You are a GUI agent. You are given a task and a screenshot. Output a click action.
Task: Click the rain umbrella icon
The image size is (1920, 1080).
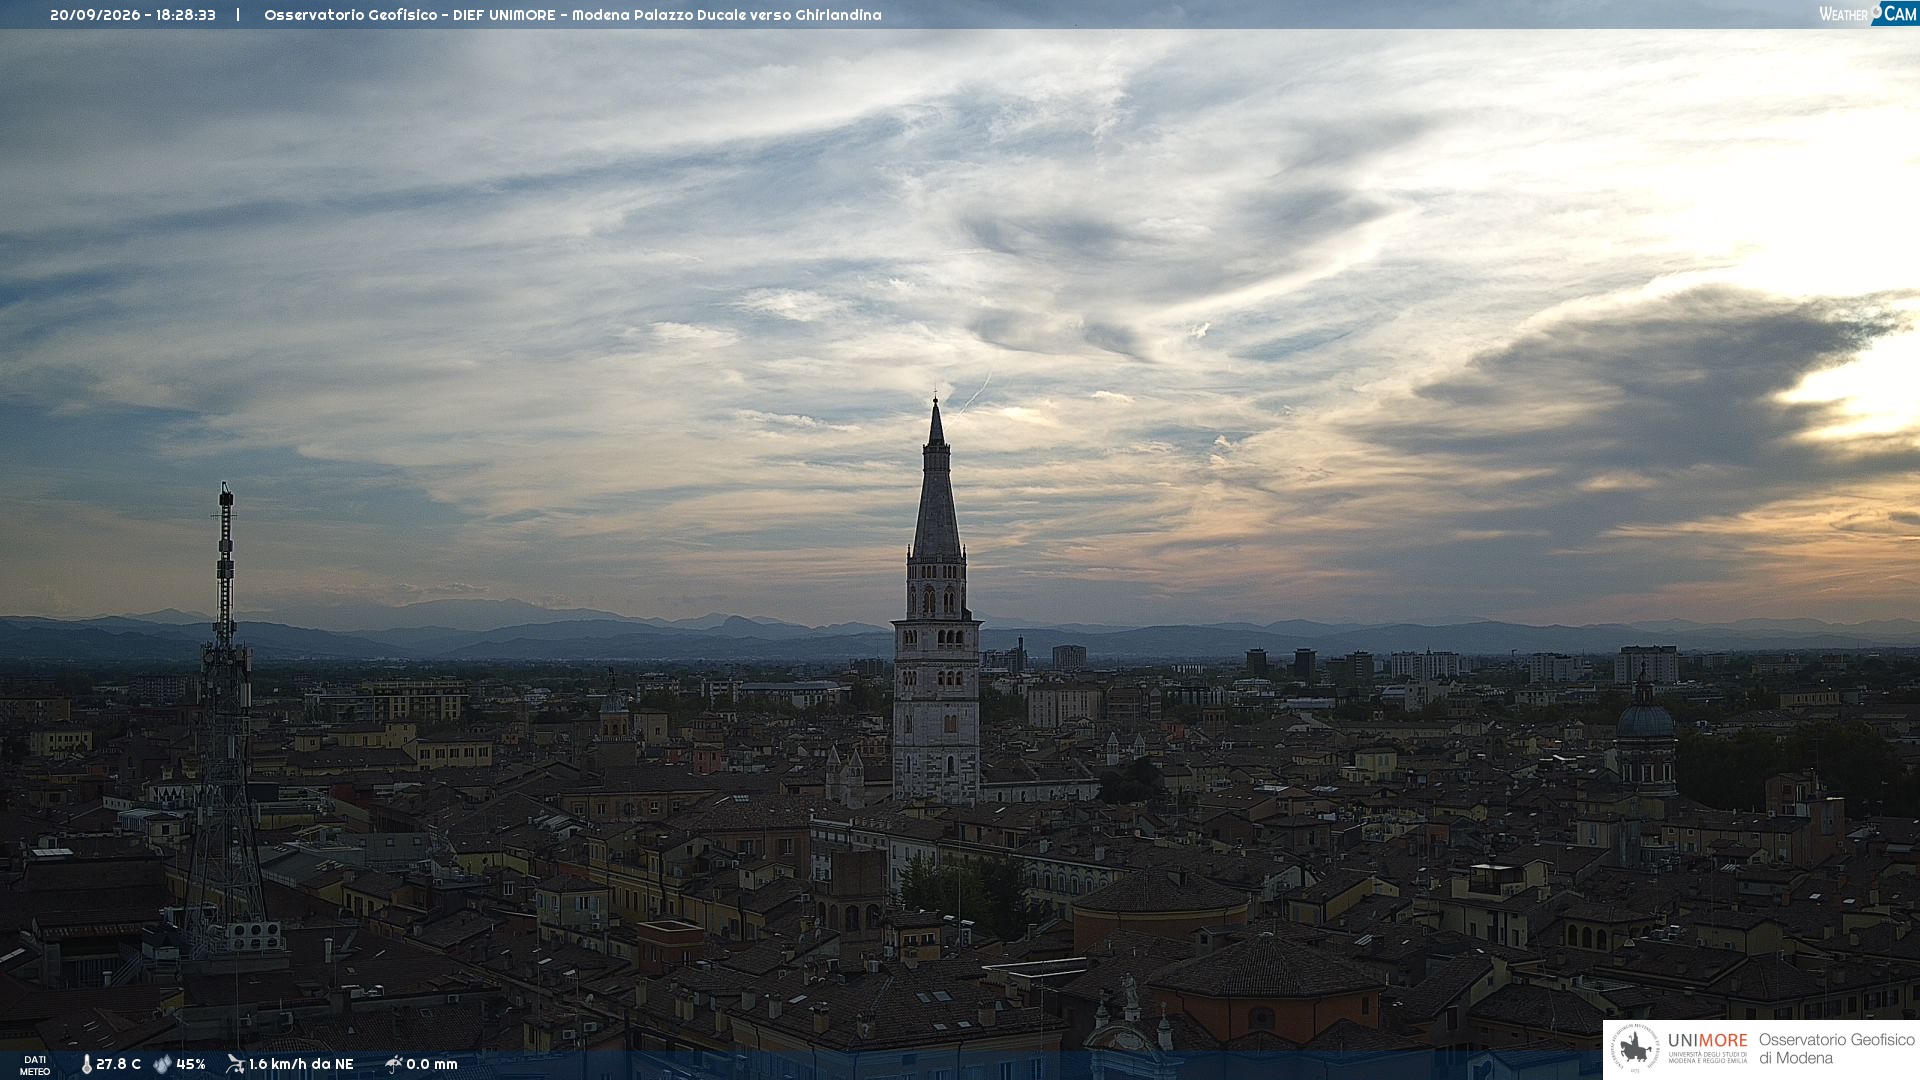click(x=393, y=1064)
